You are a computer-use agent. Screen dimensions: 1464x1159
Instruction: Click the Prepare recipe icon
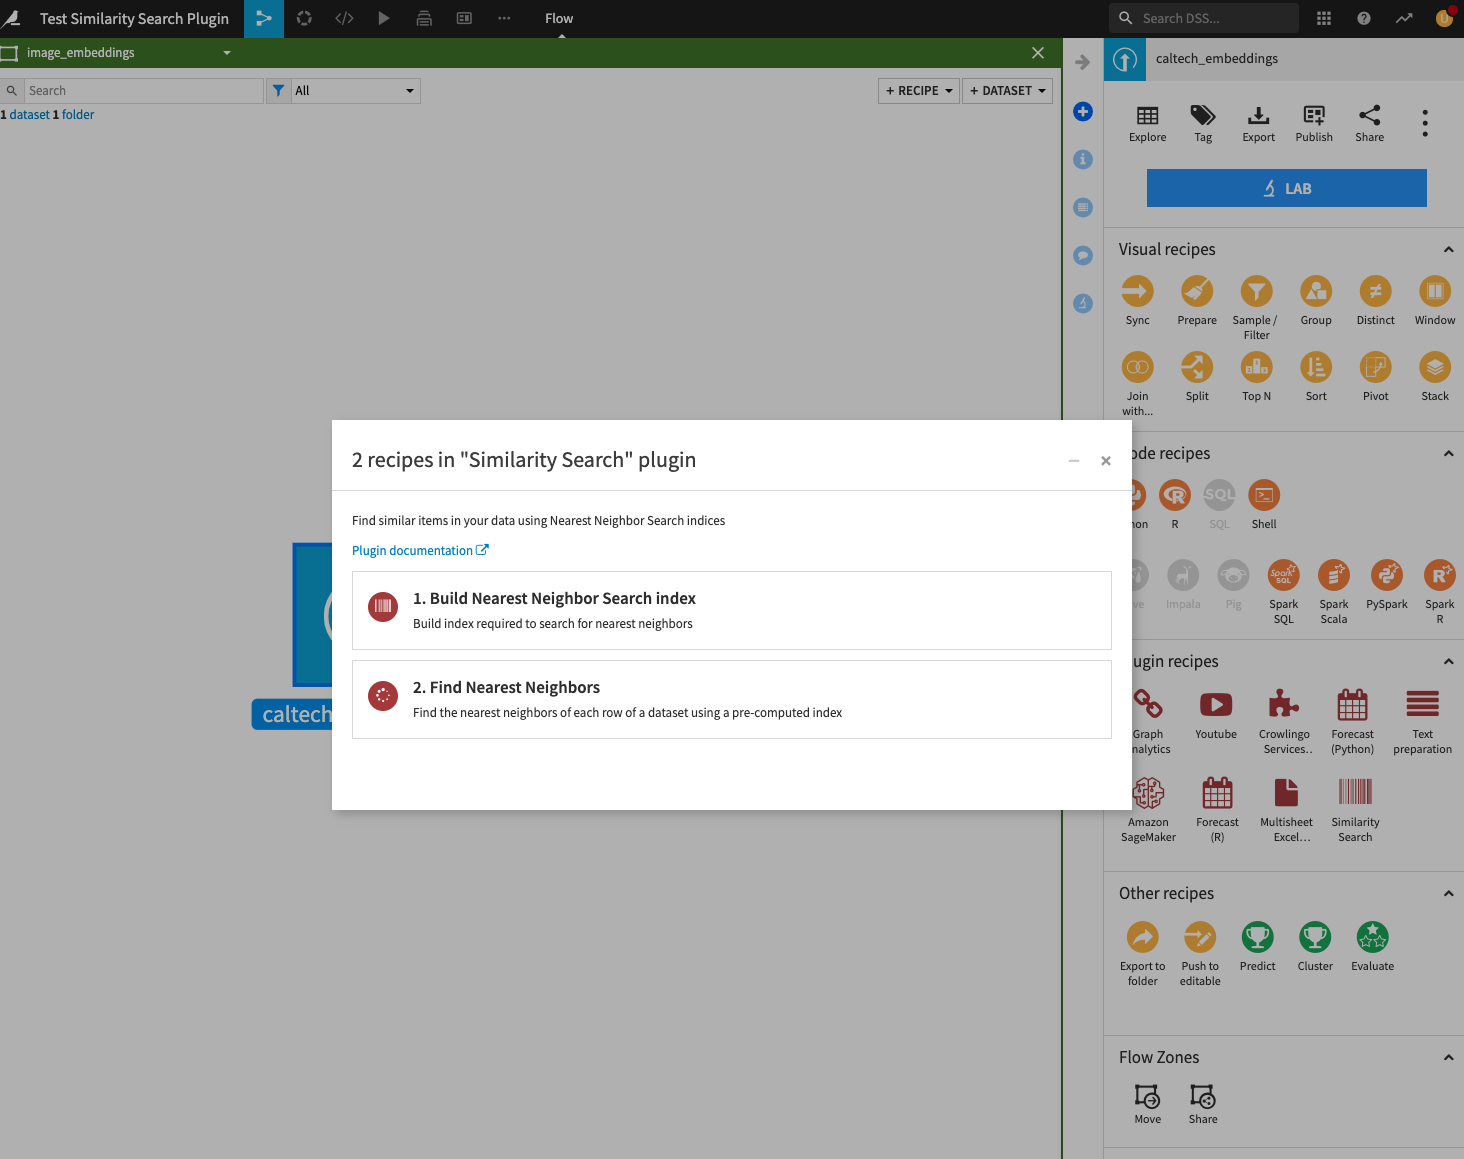[1196, 292]
